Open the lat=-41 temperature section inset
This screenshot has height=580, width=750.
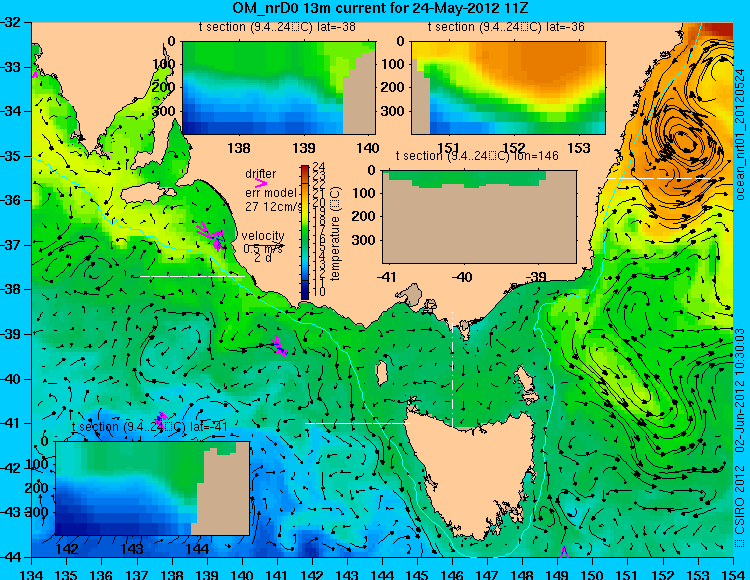point(153,488)
